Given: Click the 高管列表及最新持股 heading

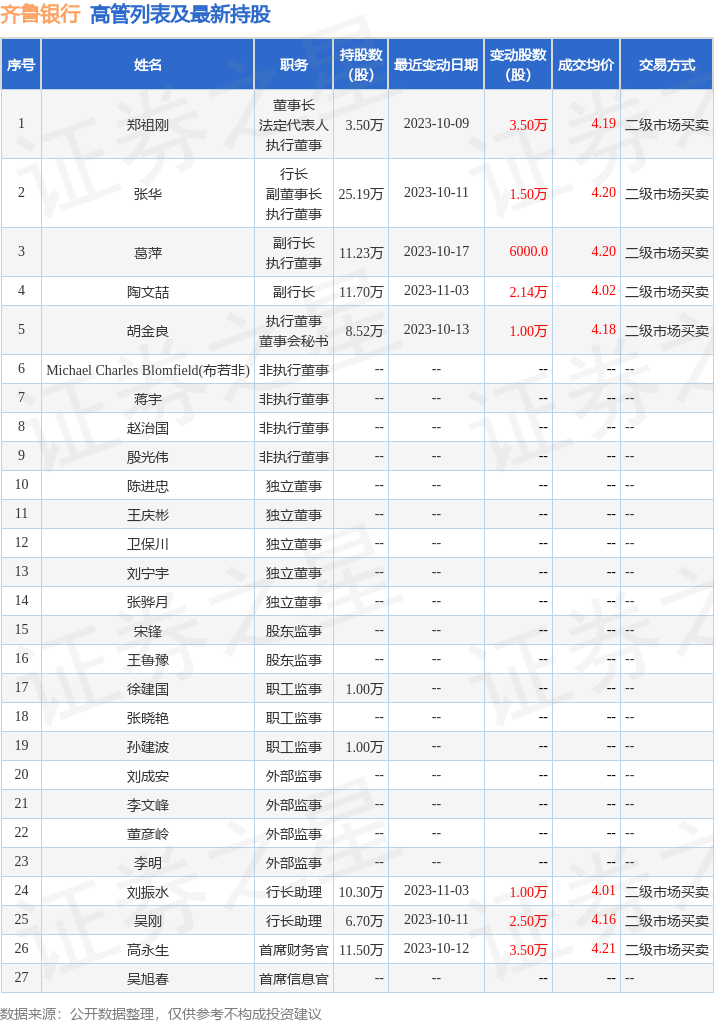Looking at the screenshot, I should coord(180,14).
